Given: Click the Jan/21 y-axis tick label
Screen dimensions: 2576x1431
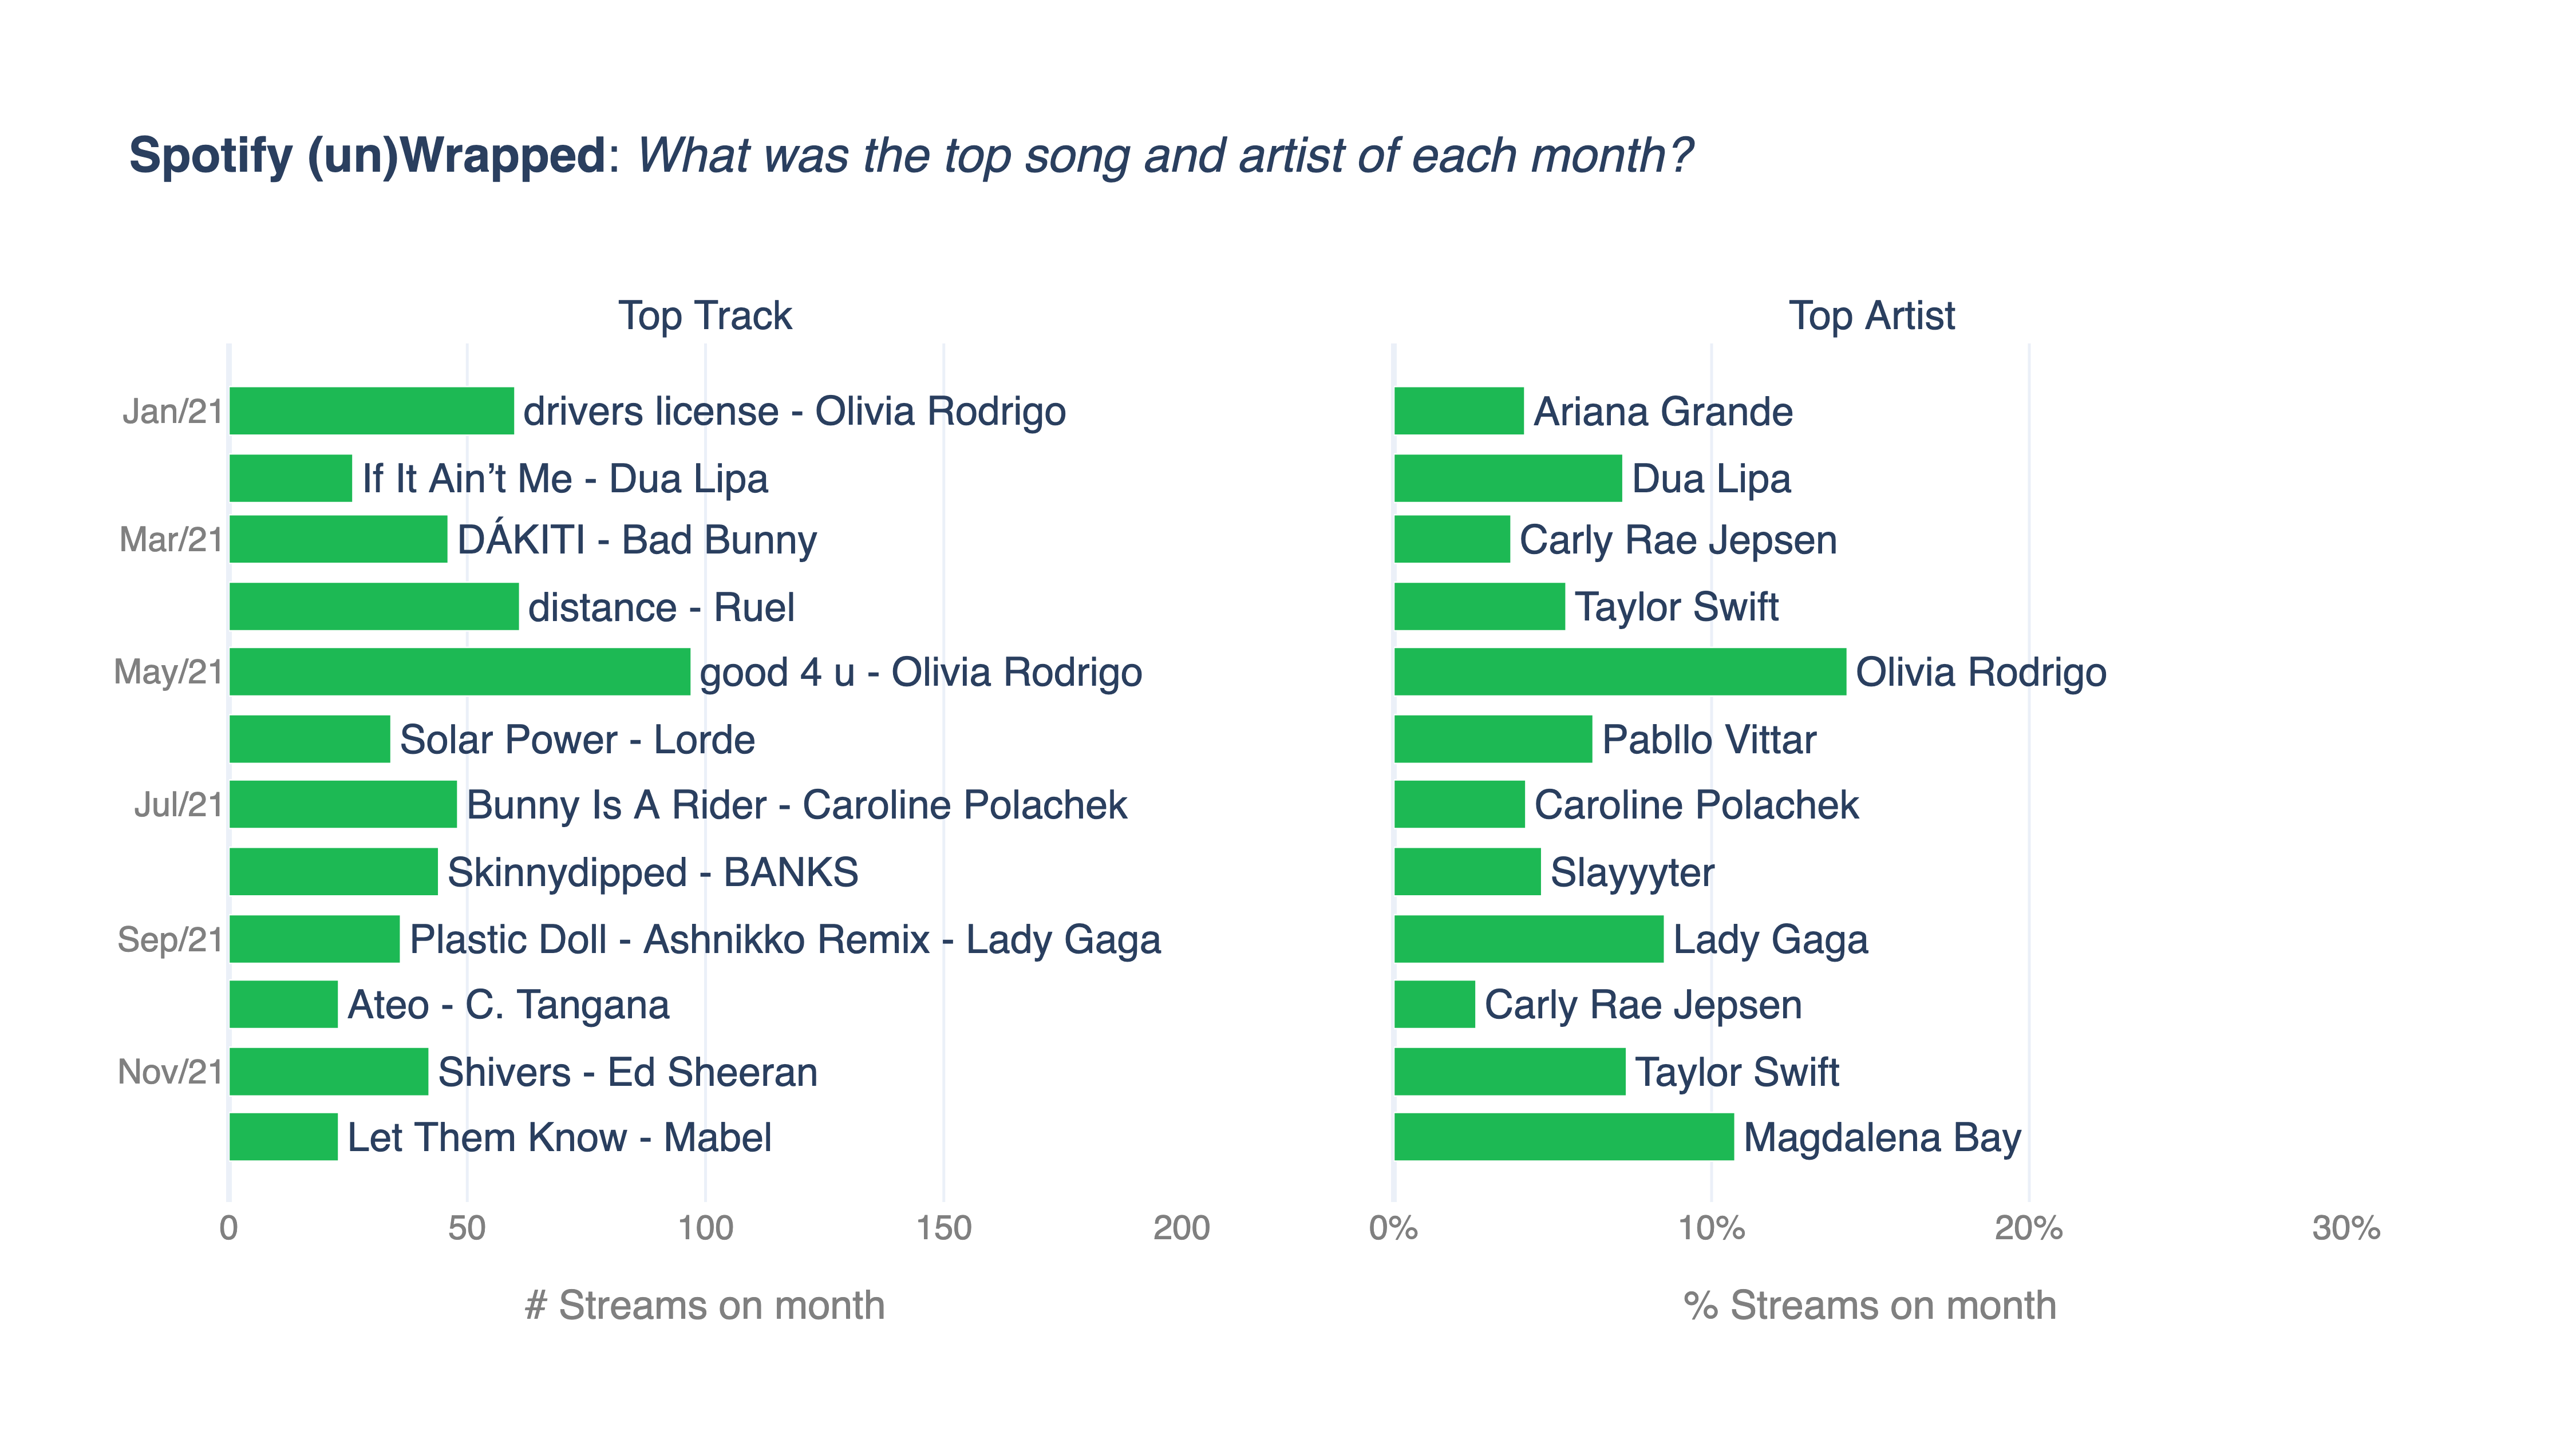Looking at the screenshot, I should [x=172, y=411].
